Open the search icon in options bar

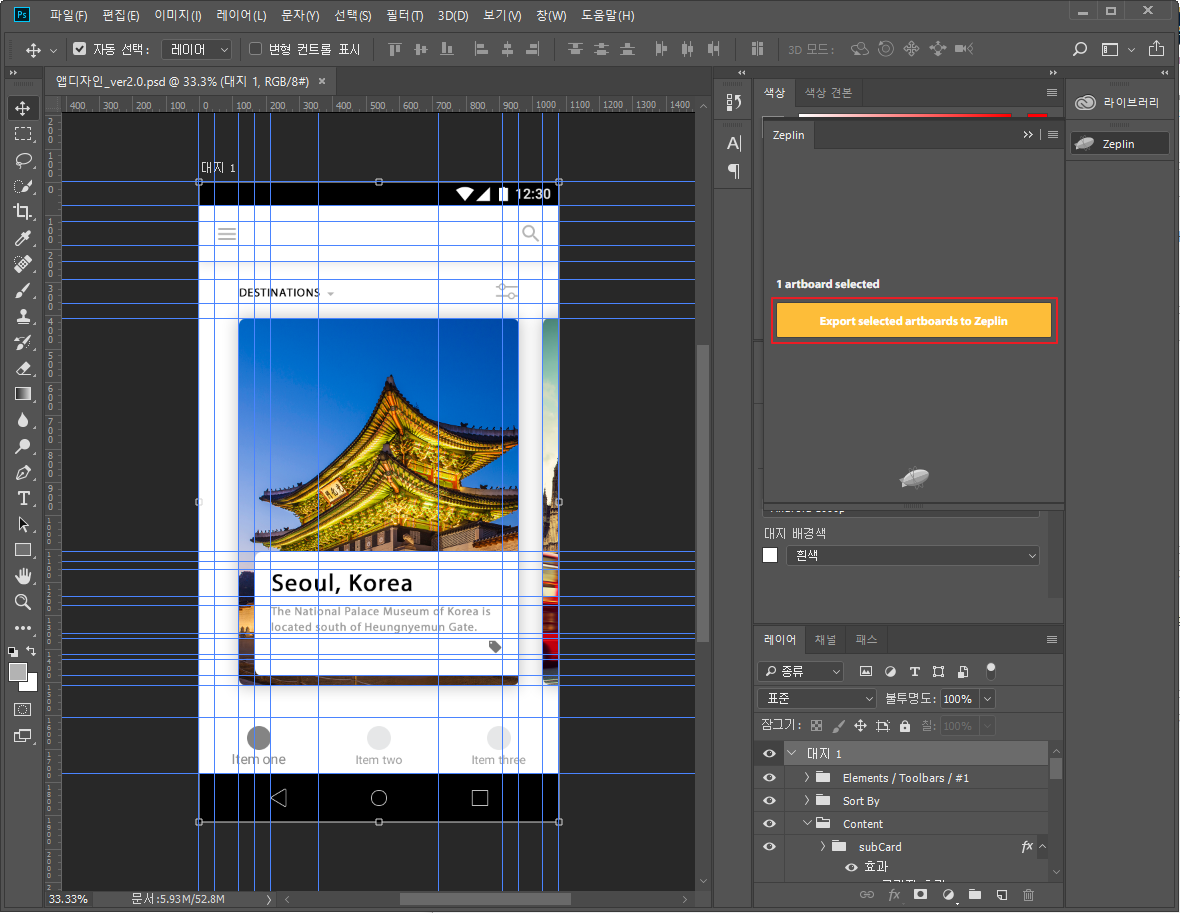point(1080,49)
